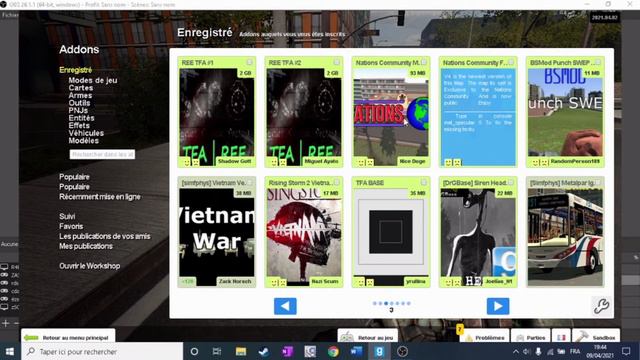Tick the checkbox on Nations Community F... card

(x=511, y=62)
